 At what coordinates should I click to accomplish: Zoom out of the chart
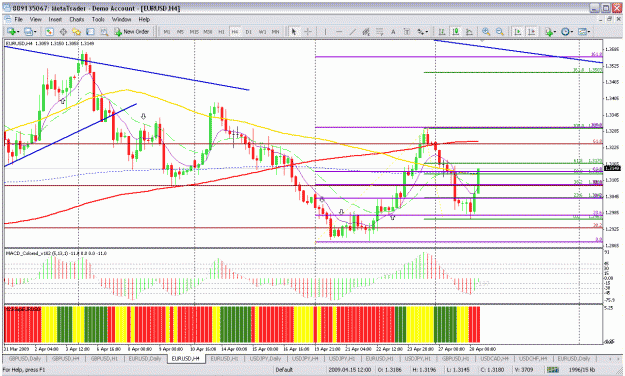click(x=500, y=31)
